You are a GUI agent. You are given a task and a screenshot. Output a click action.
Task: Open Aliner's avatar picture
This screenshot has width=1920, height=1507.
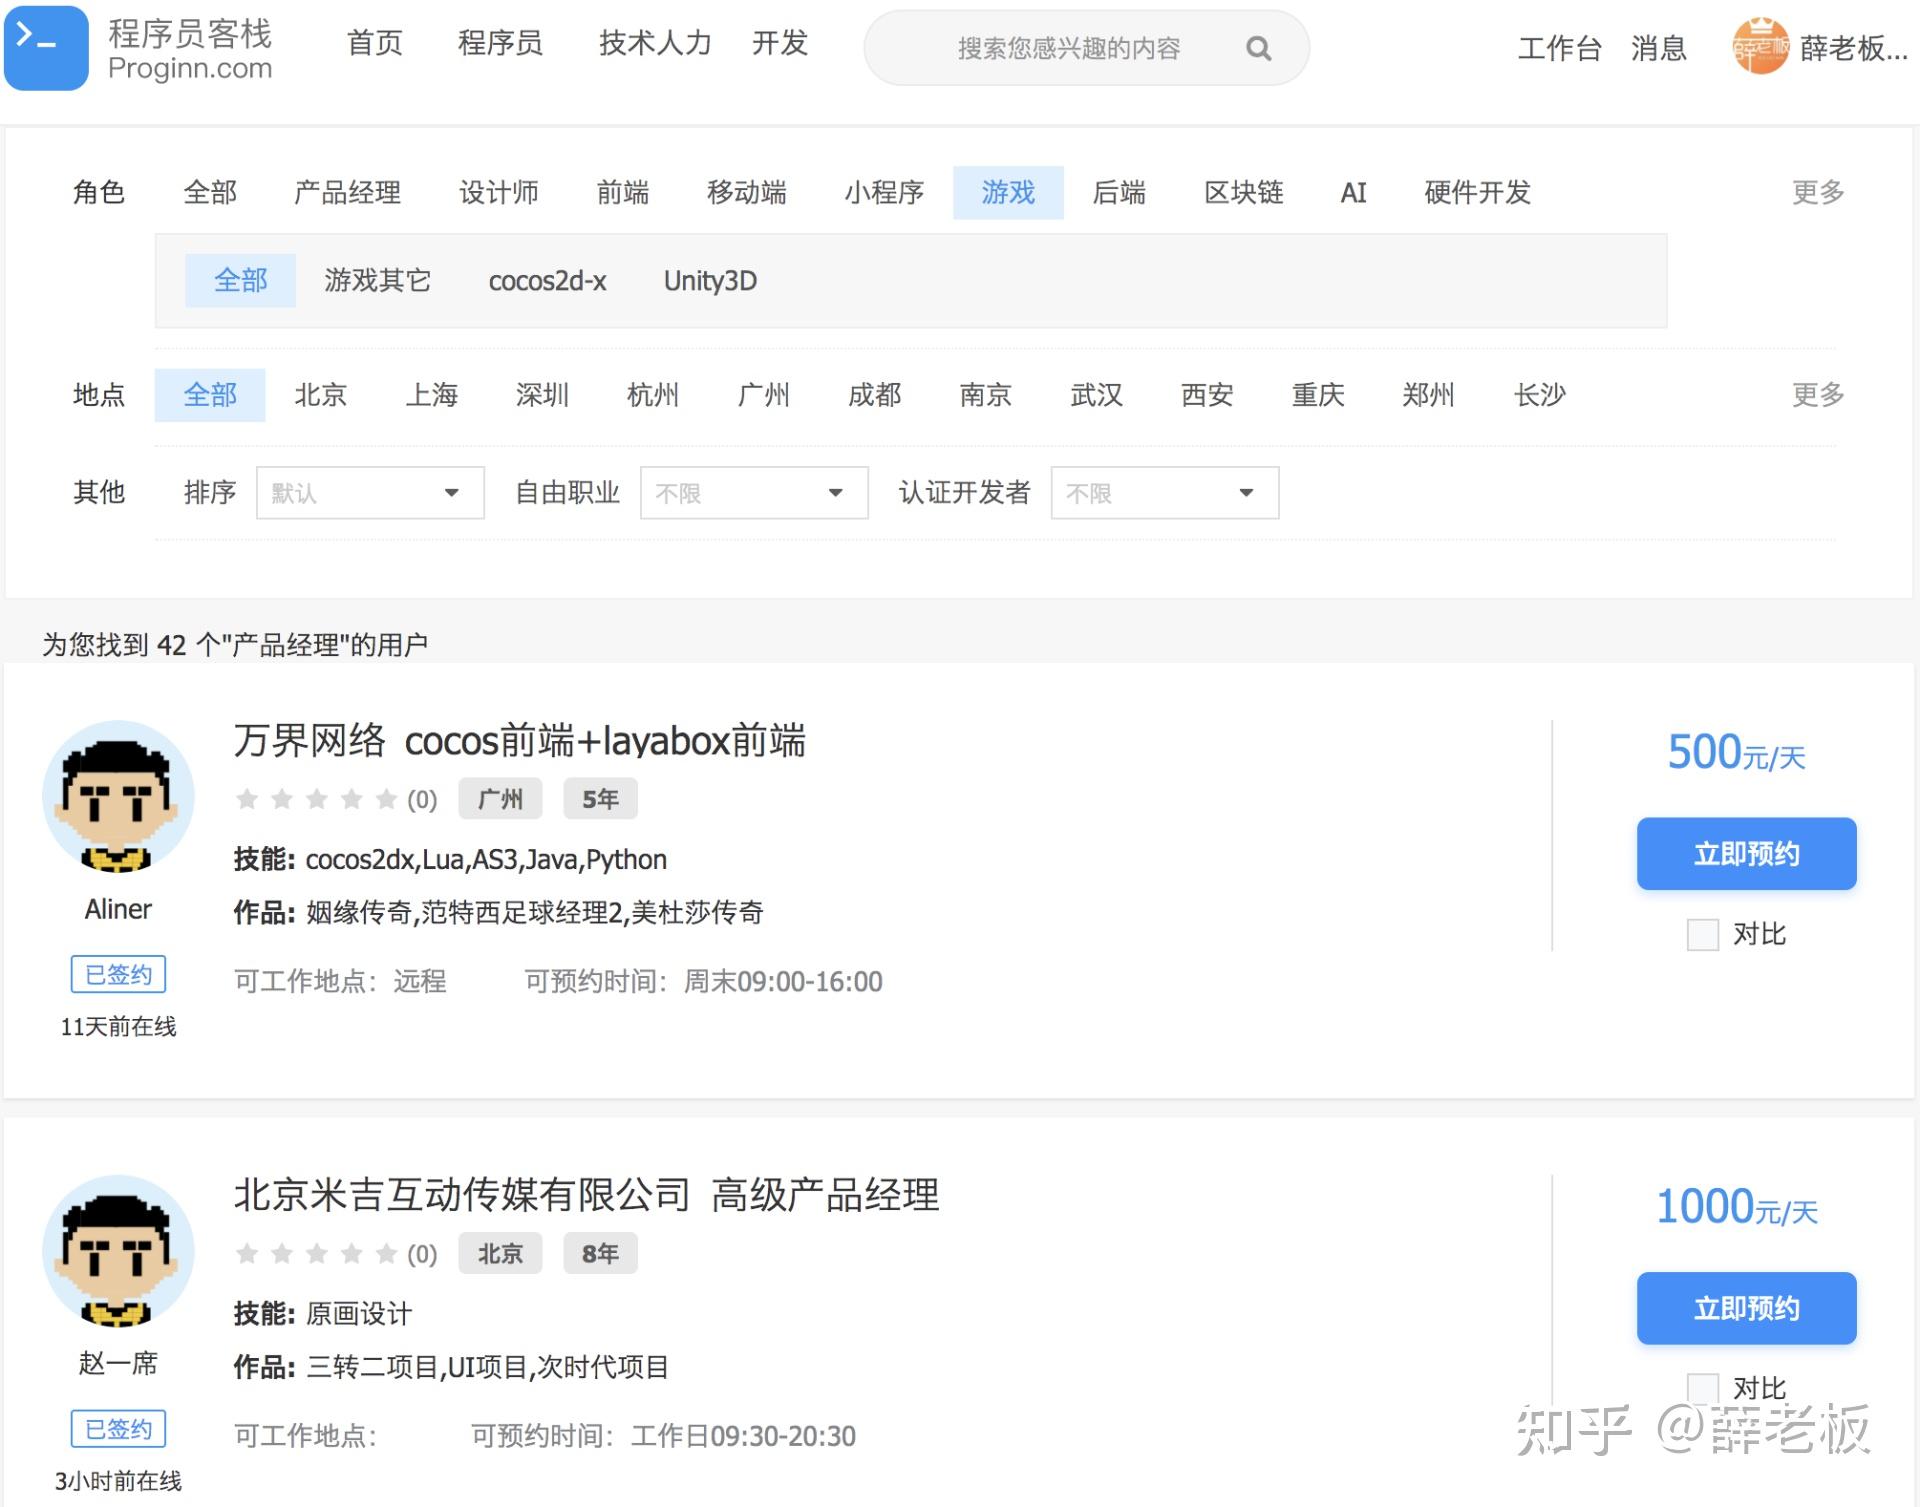[x=118, y=797]
